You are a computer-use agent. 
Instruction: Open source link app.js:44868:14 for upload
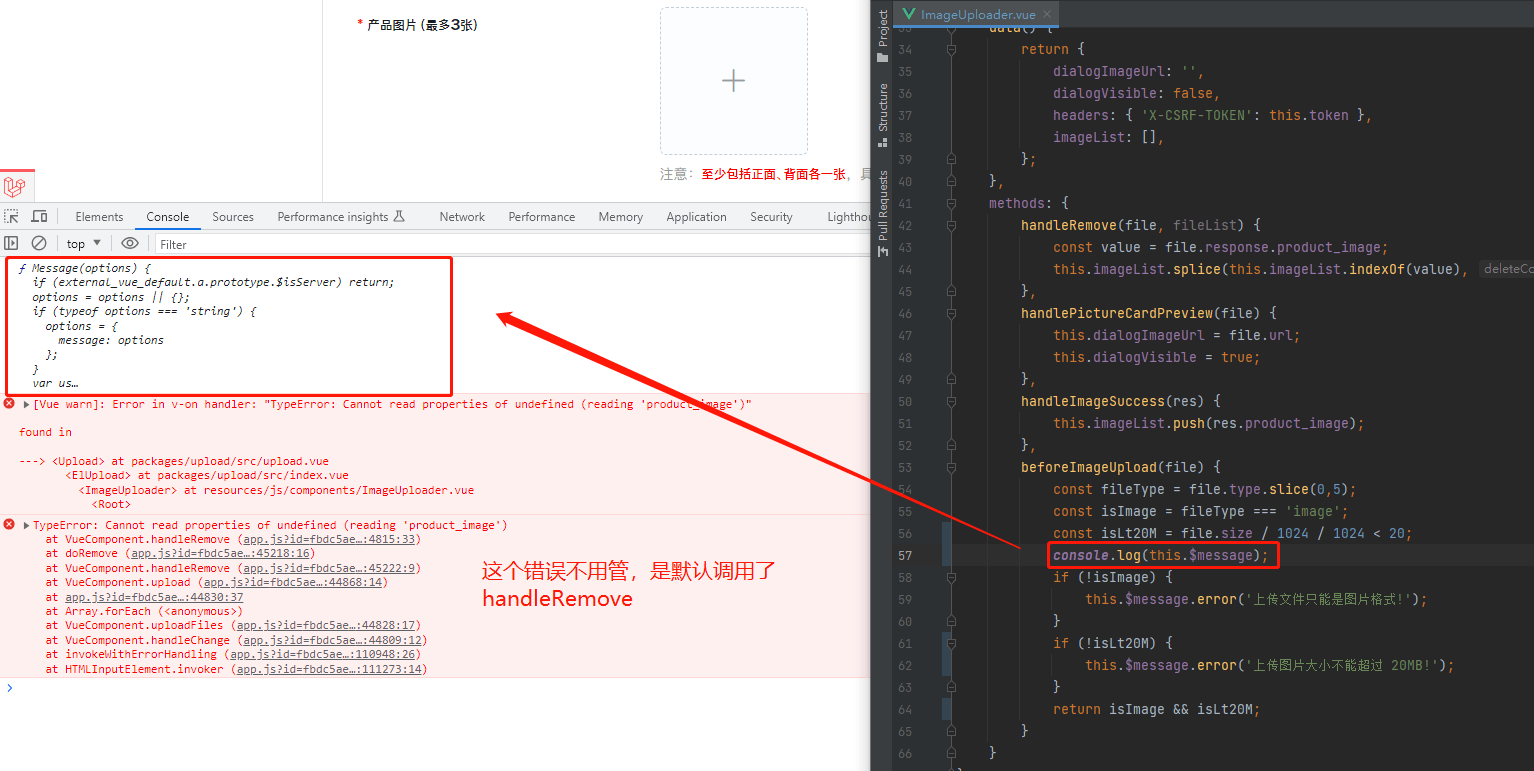coord(291,581)
